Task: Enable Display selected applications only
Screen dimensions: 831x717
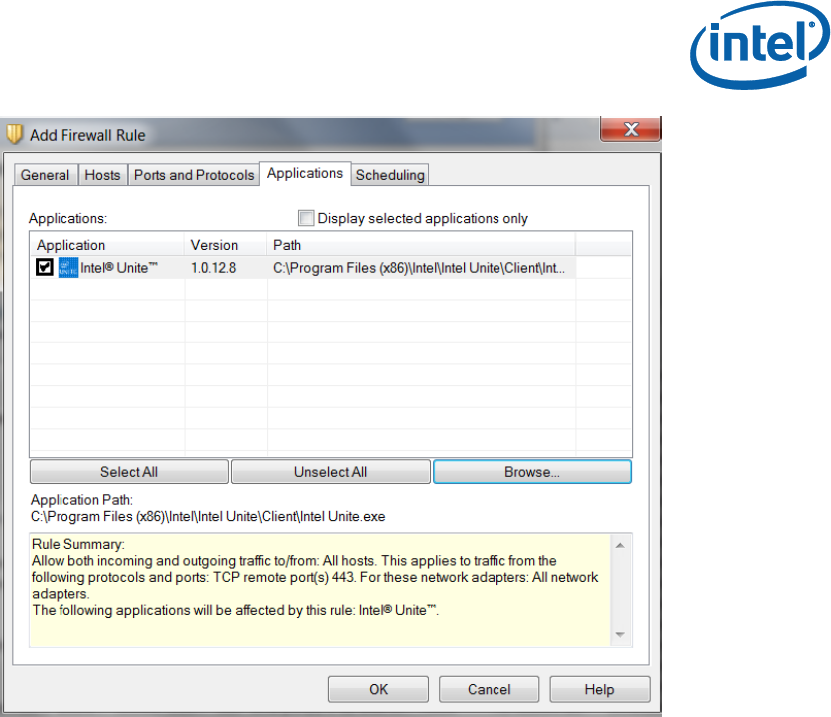Action: pos(306,218)
